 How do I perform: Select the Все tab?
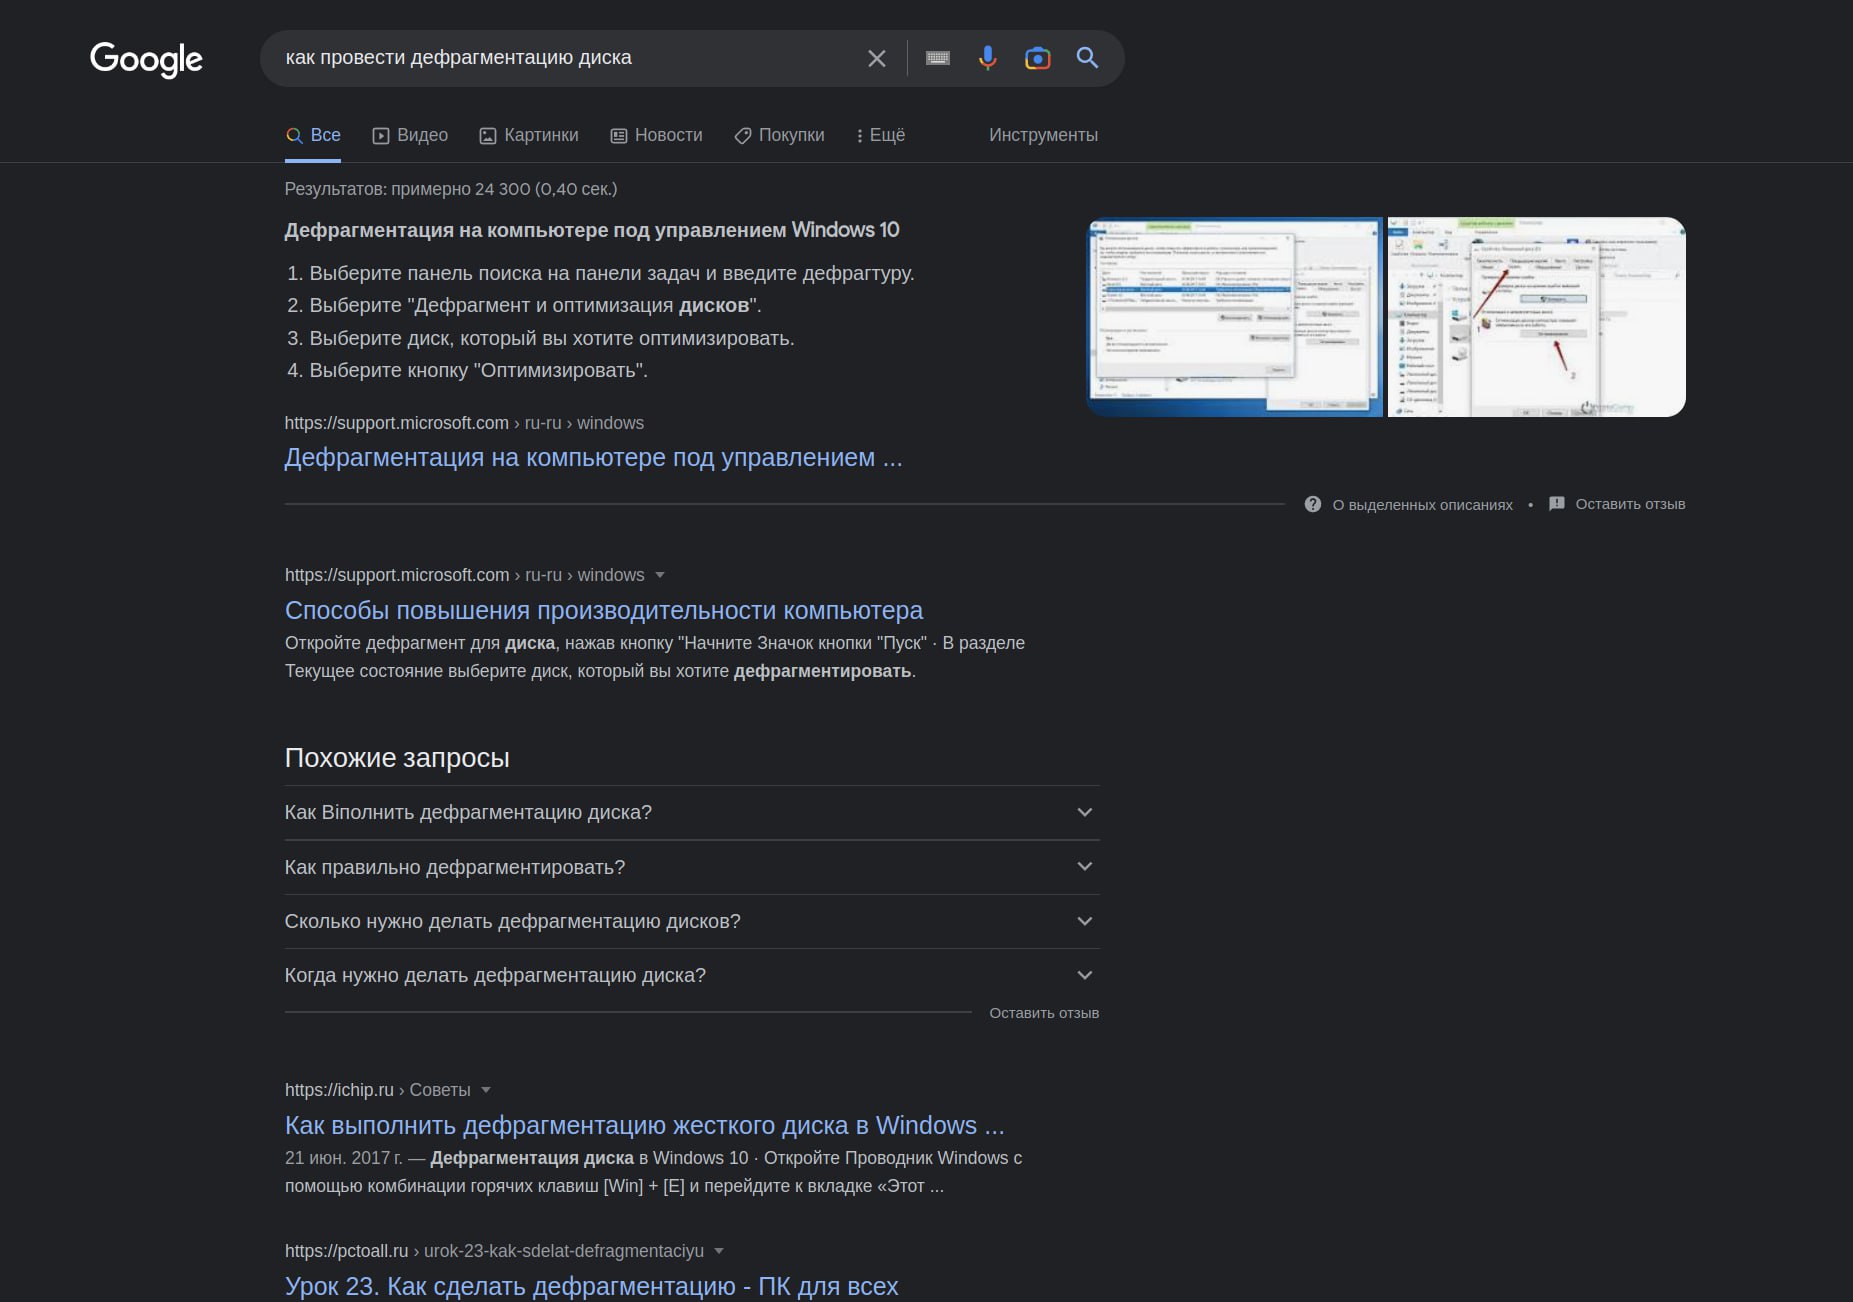point(313,135)
